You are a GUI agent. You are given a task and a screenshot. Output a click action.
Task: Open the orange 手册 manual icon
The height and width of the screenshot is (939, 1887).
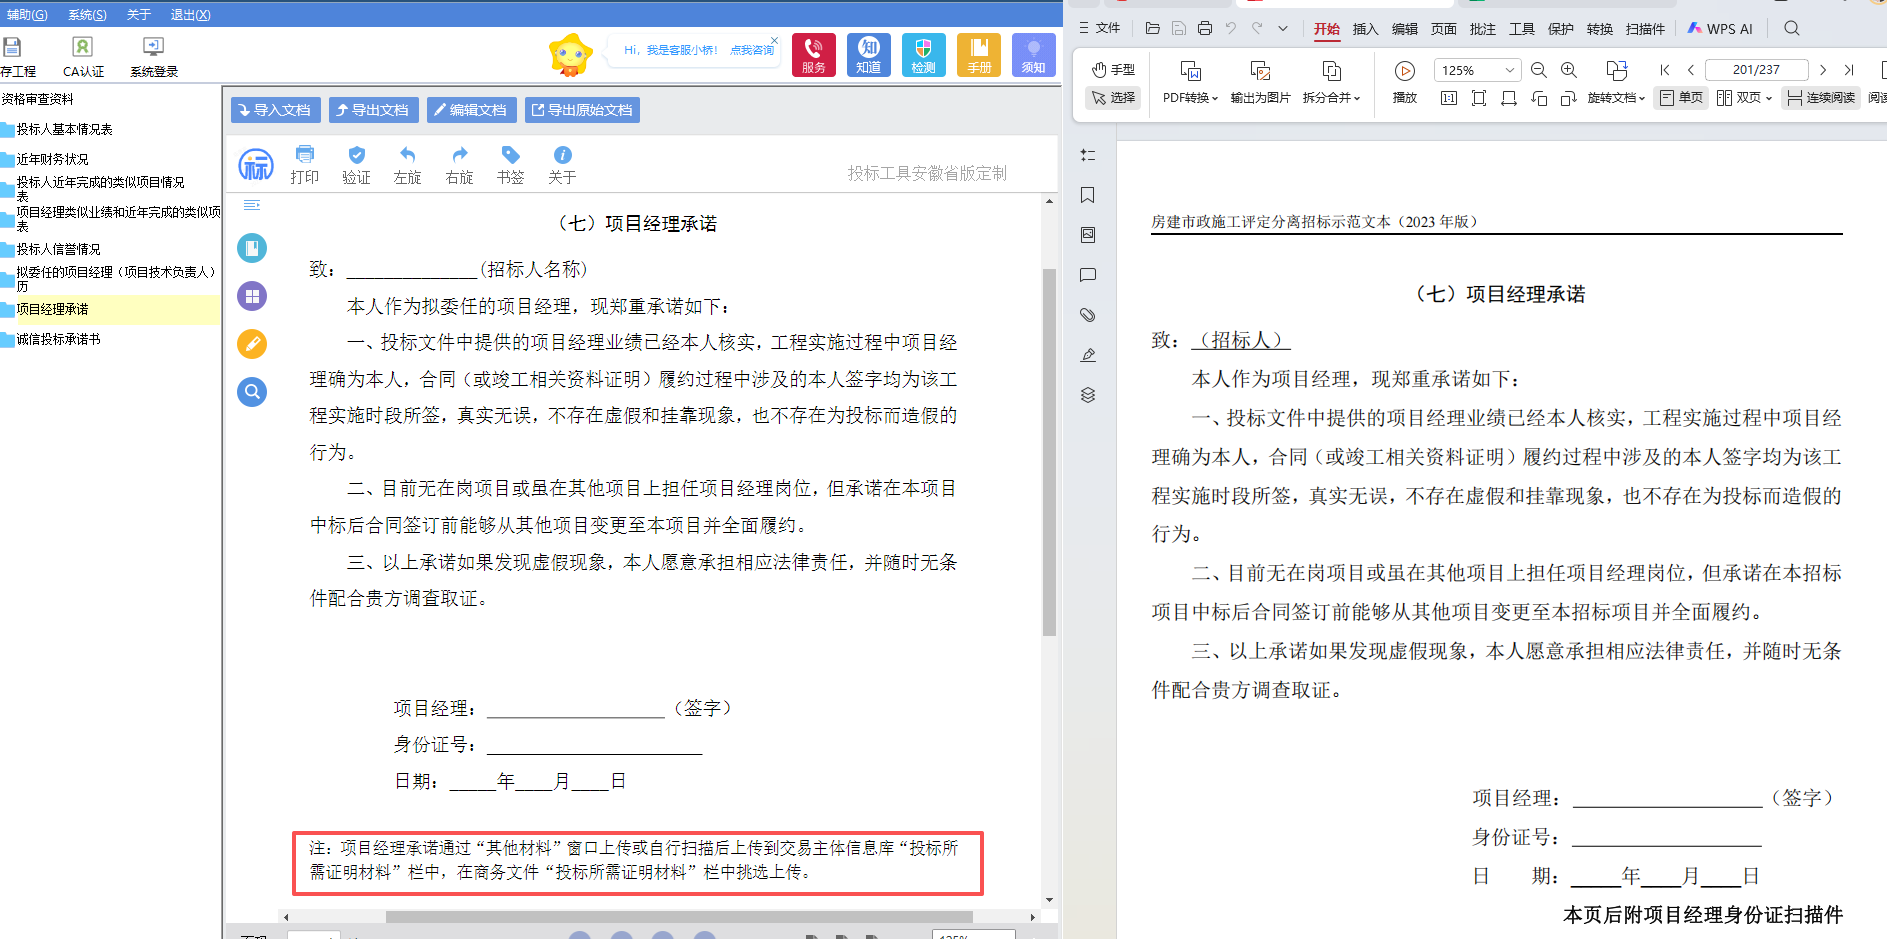(x=978, y=54)
